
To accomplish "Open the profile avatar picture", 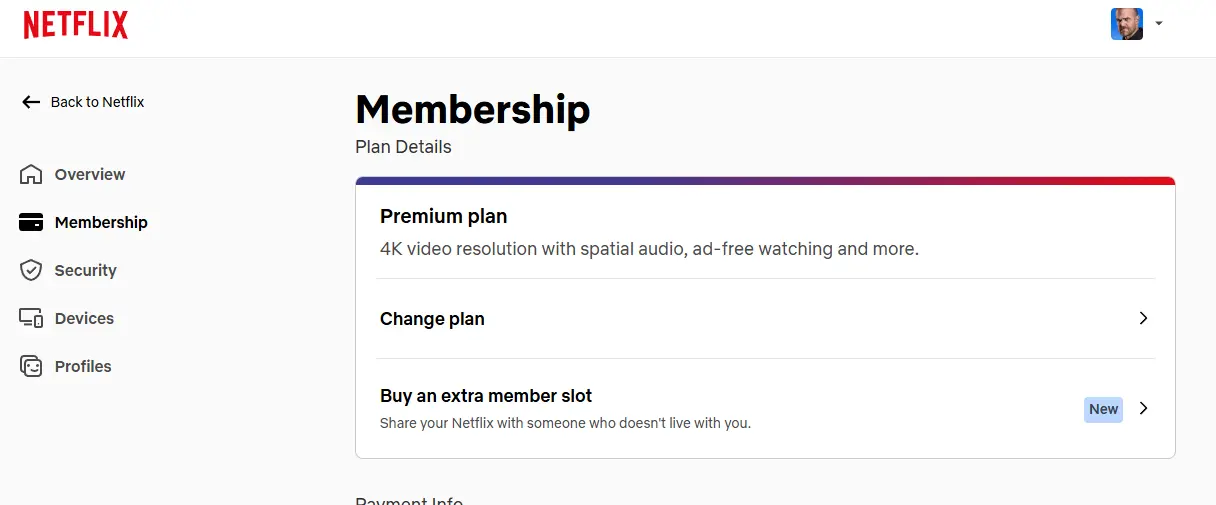I will 1127,24.
